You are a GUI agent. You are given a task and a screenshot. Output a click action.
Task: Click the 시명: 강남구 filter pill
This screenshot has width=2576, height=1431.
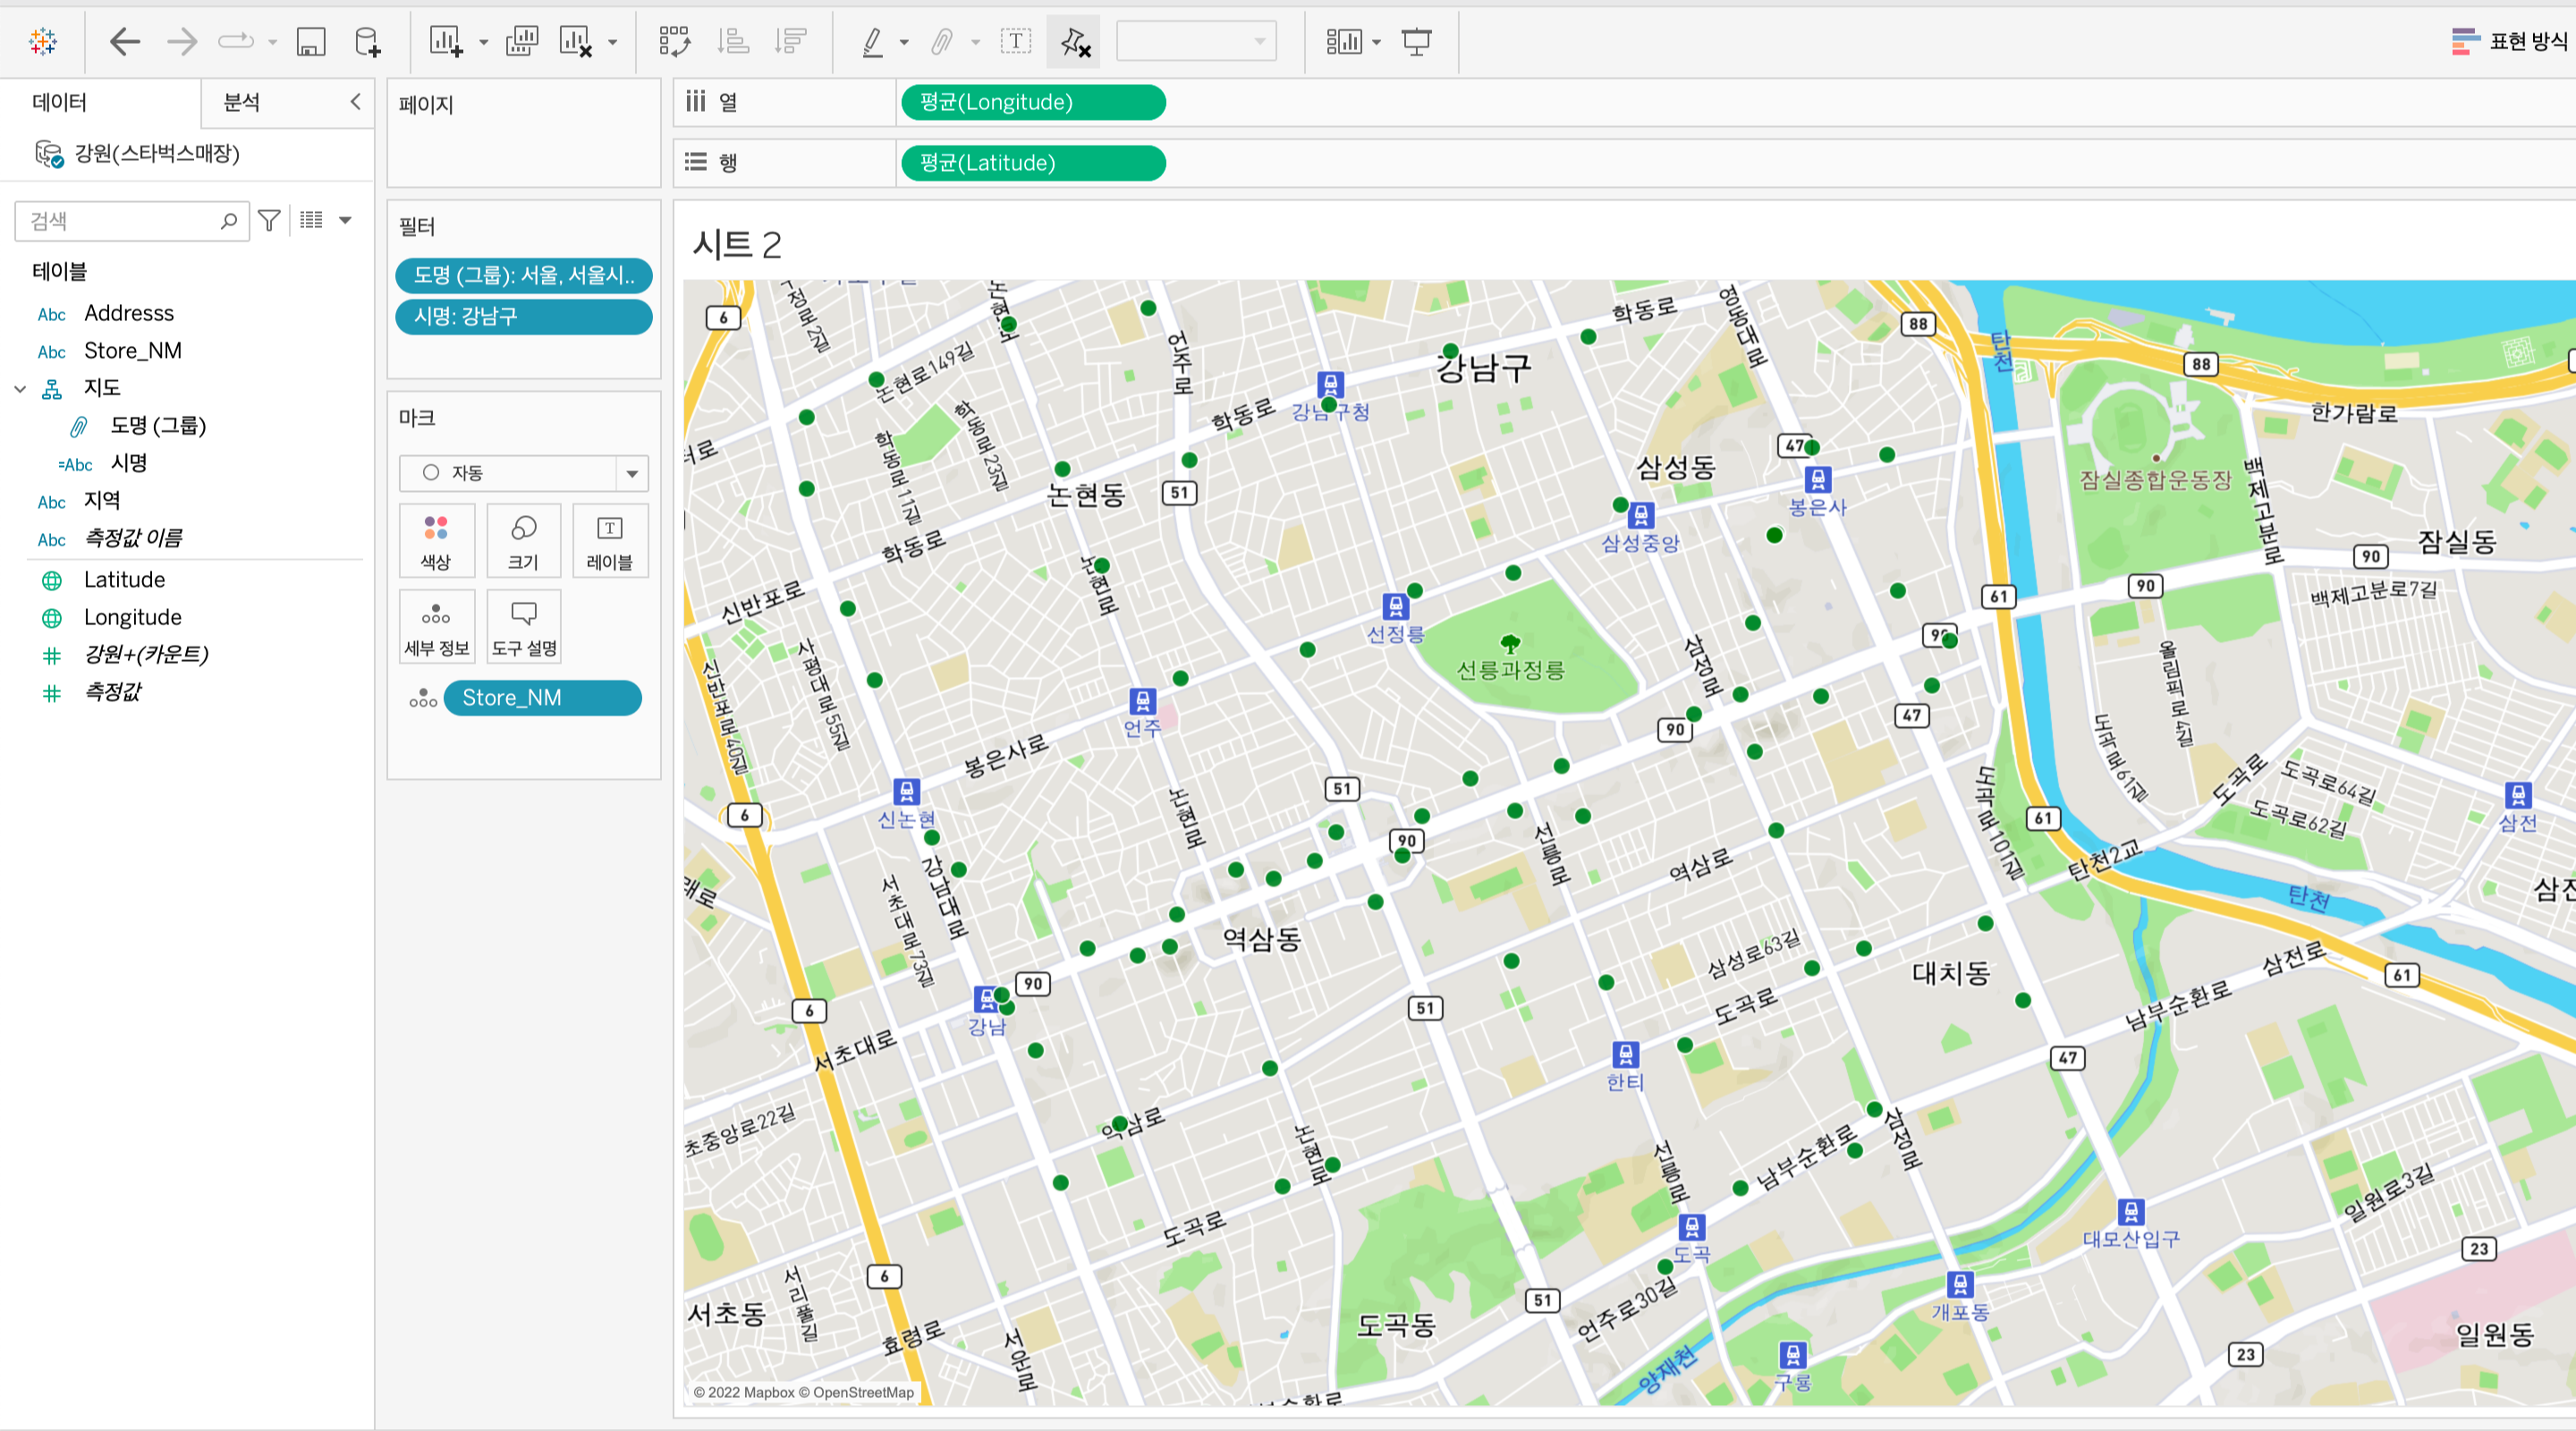pyautogui.click(x=524, y=316)
